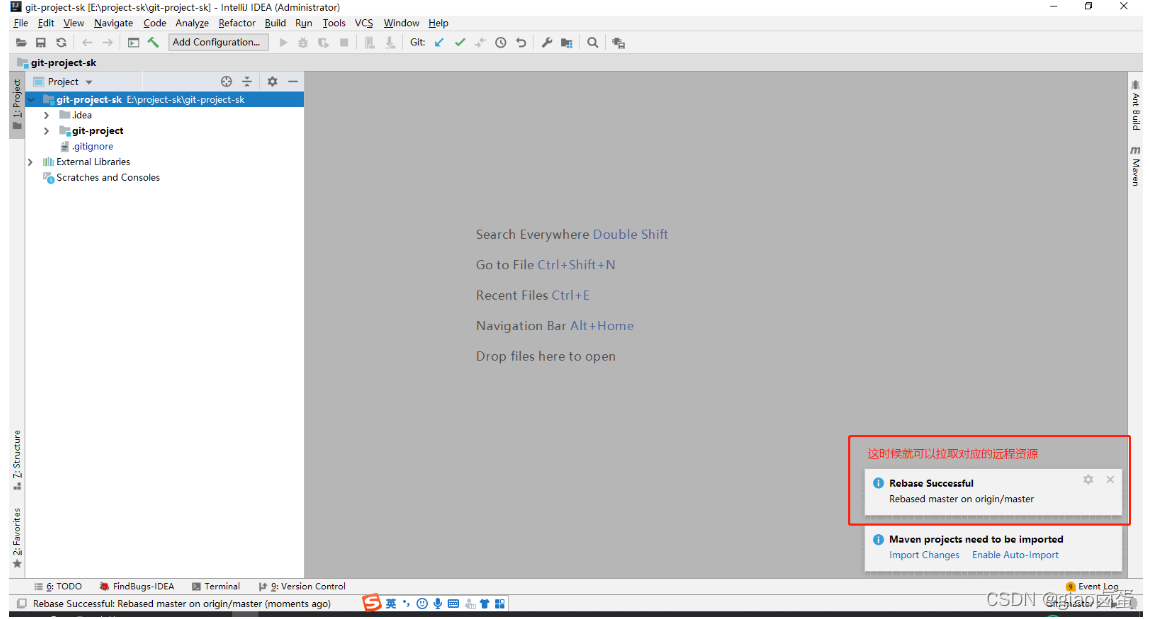The image size is (1149, 619).
Task: Open the Help menu
Action: click(x=438, y=23)
